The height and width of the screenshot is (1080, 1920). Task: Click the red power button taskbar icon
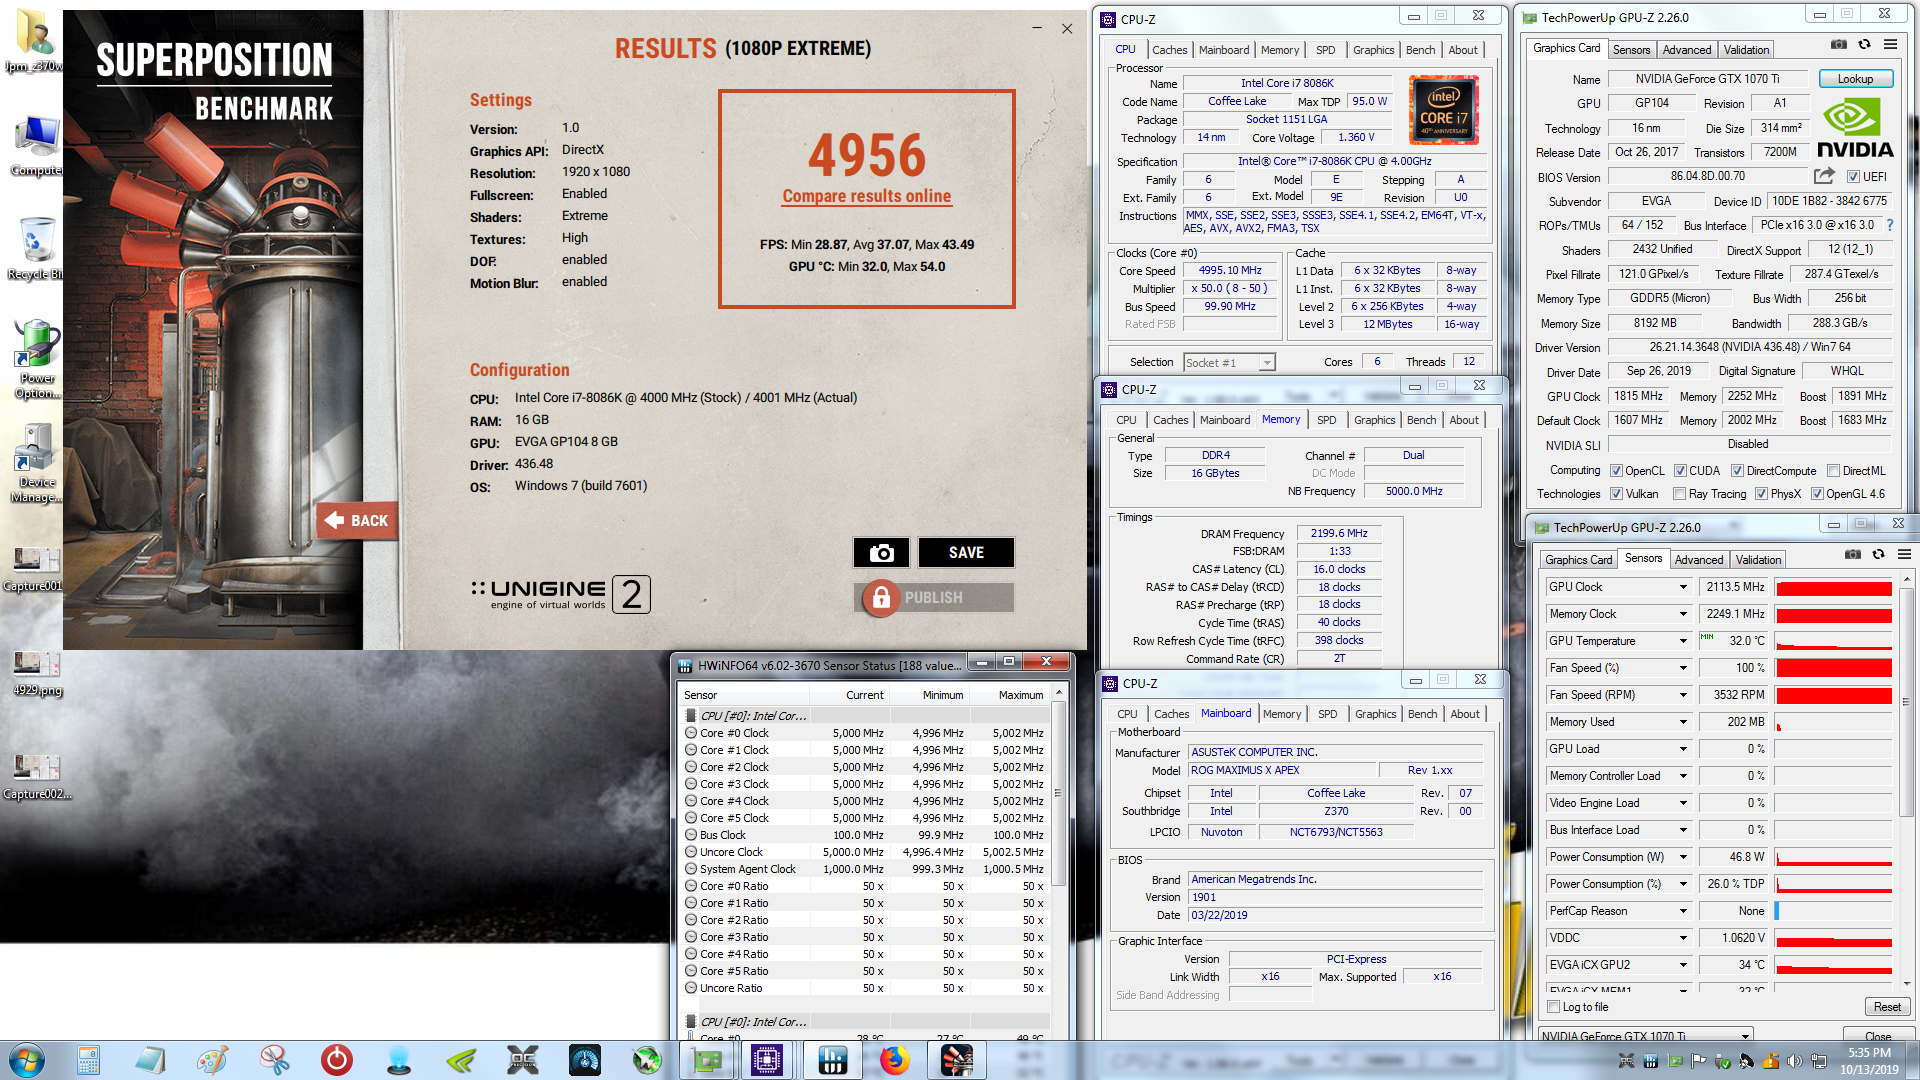coord(337,1060)
